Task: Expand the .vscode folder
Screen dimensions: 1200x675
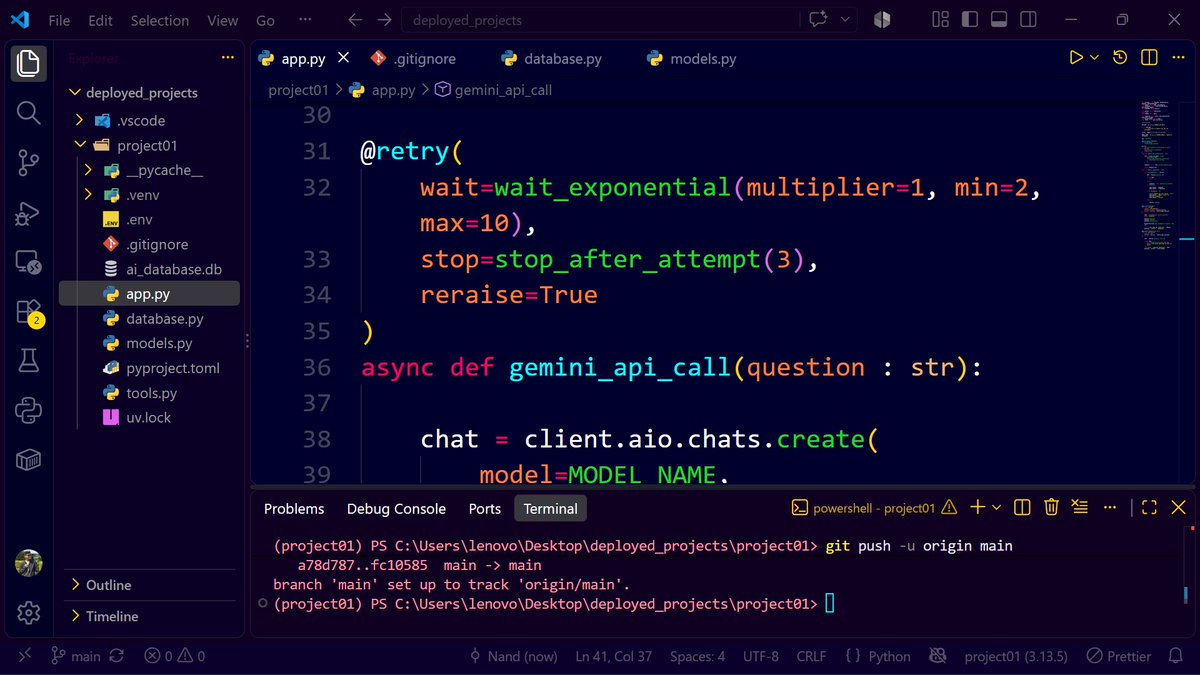Action: pyautogui.click(x=81, y=121)
